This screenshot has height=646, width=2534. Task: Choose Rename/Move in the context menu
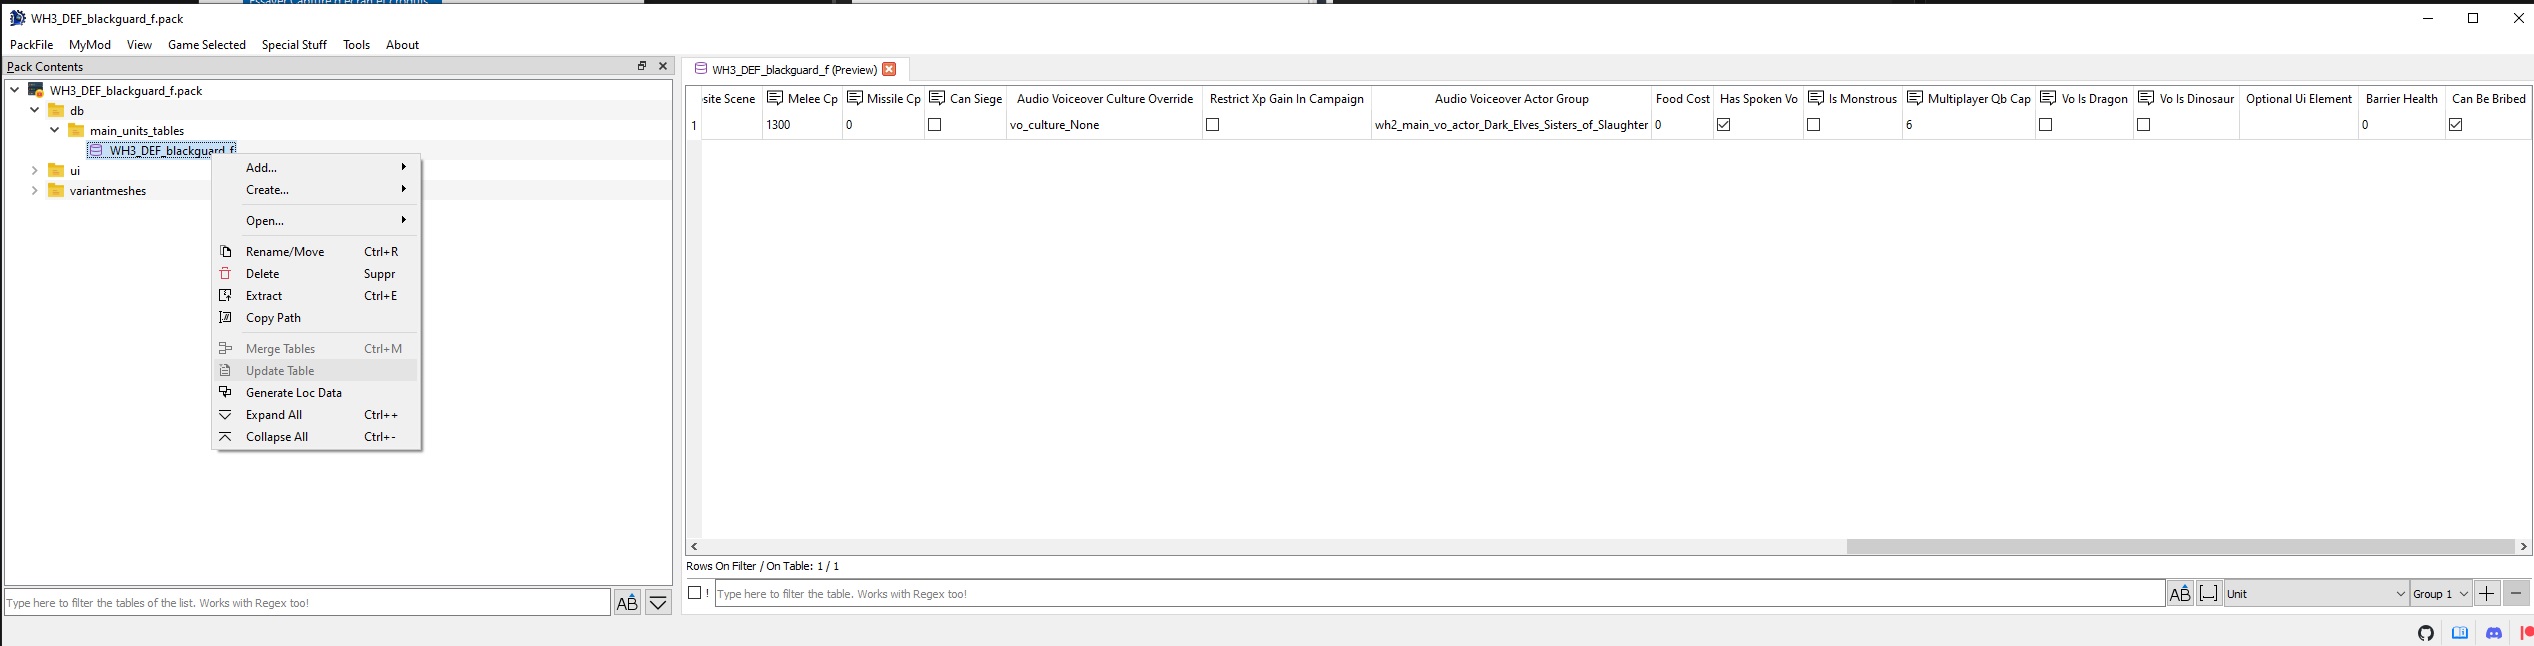[x=285, y=252]
